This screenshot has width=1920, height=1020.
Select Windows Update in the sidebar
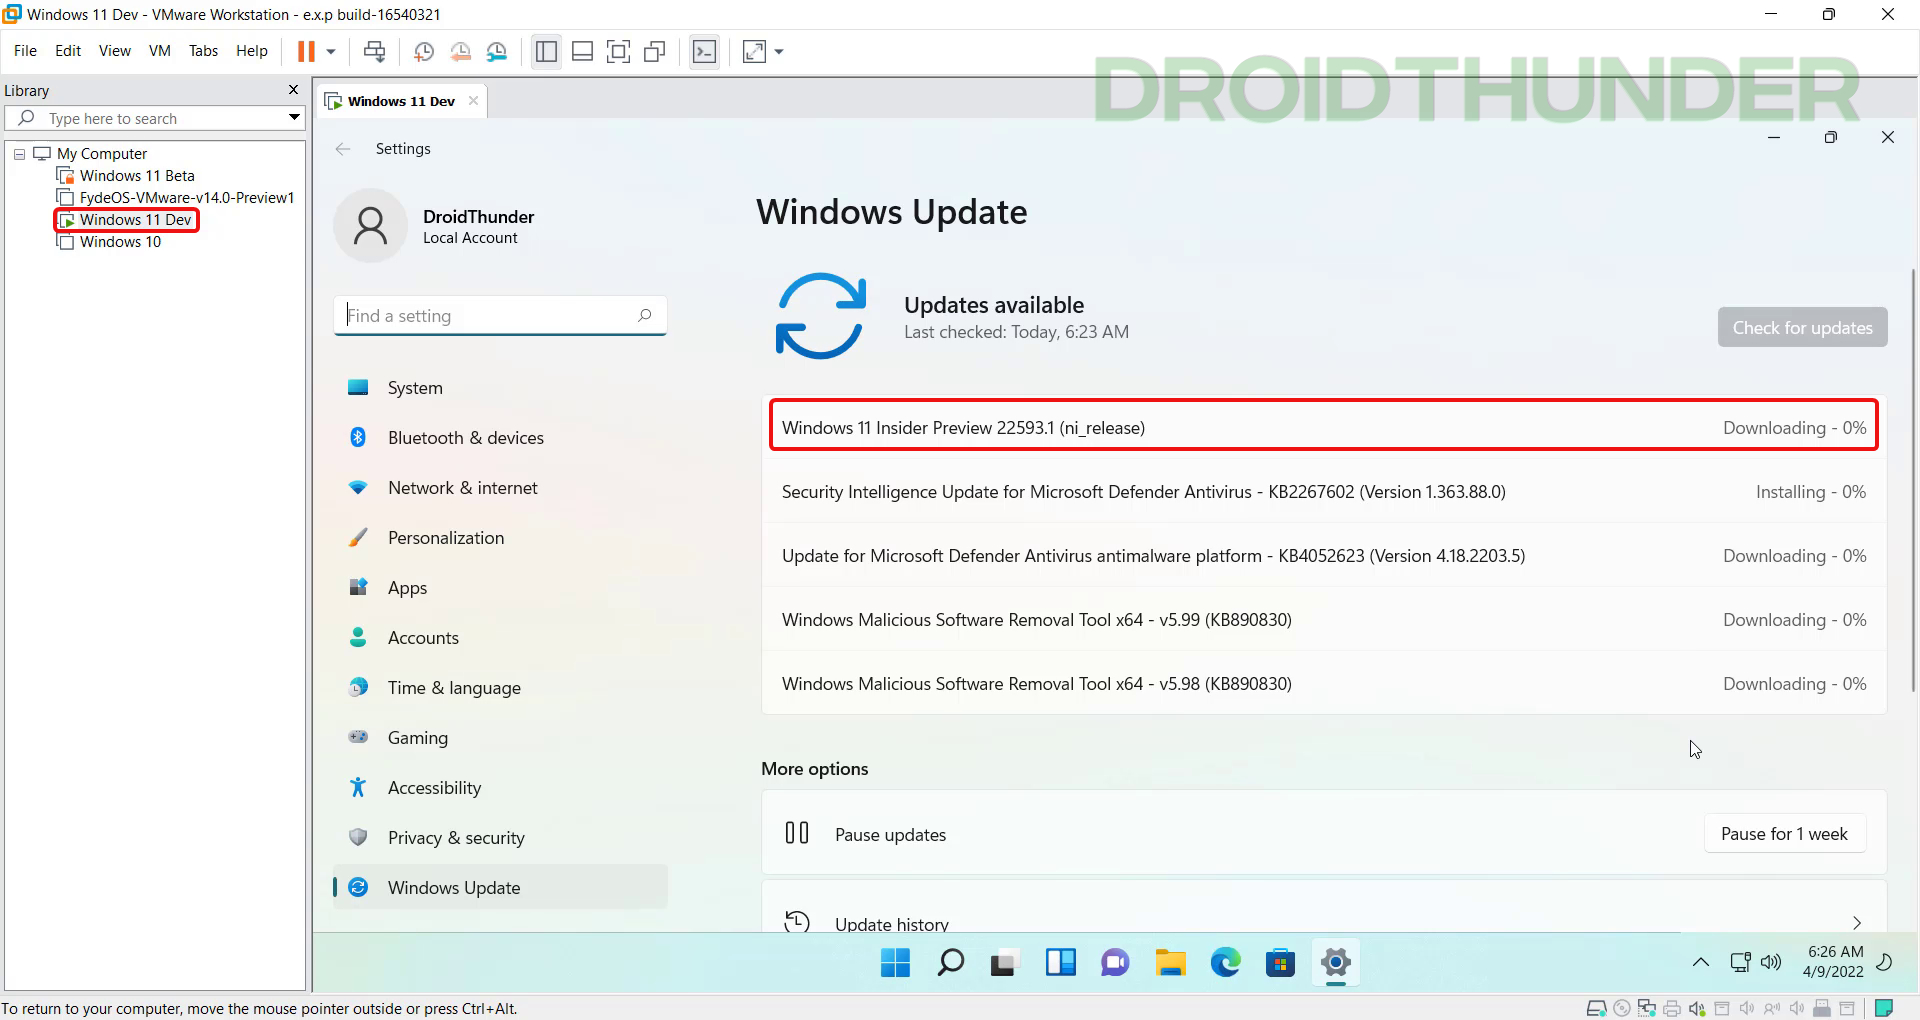pos(500,888)
